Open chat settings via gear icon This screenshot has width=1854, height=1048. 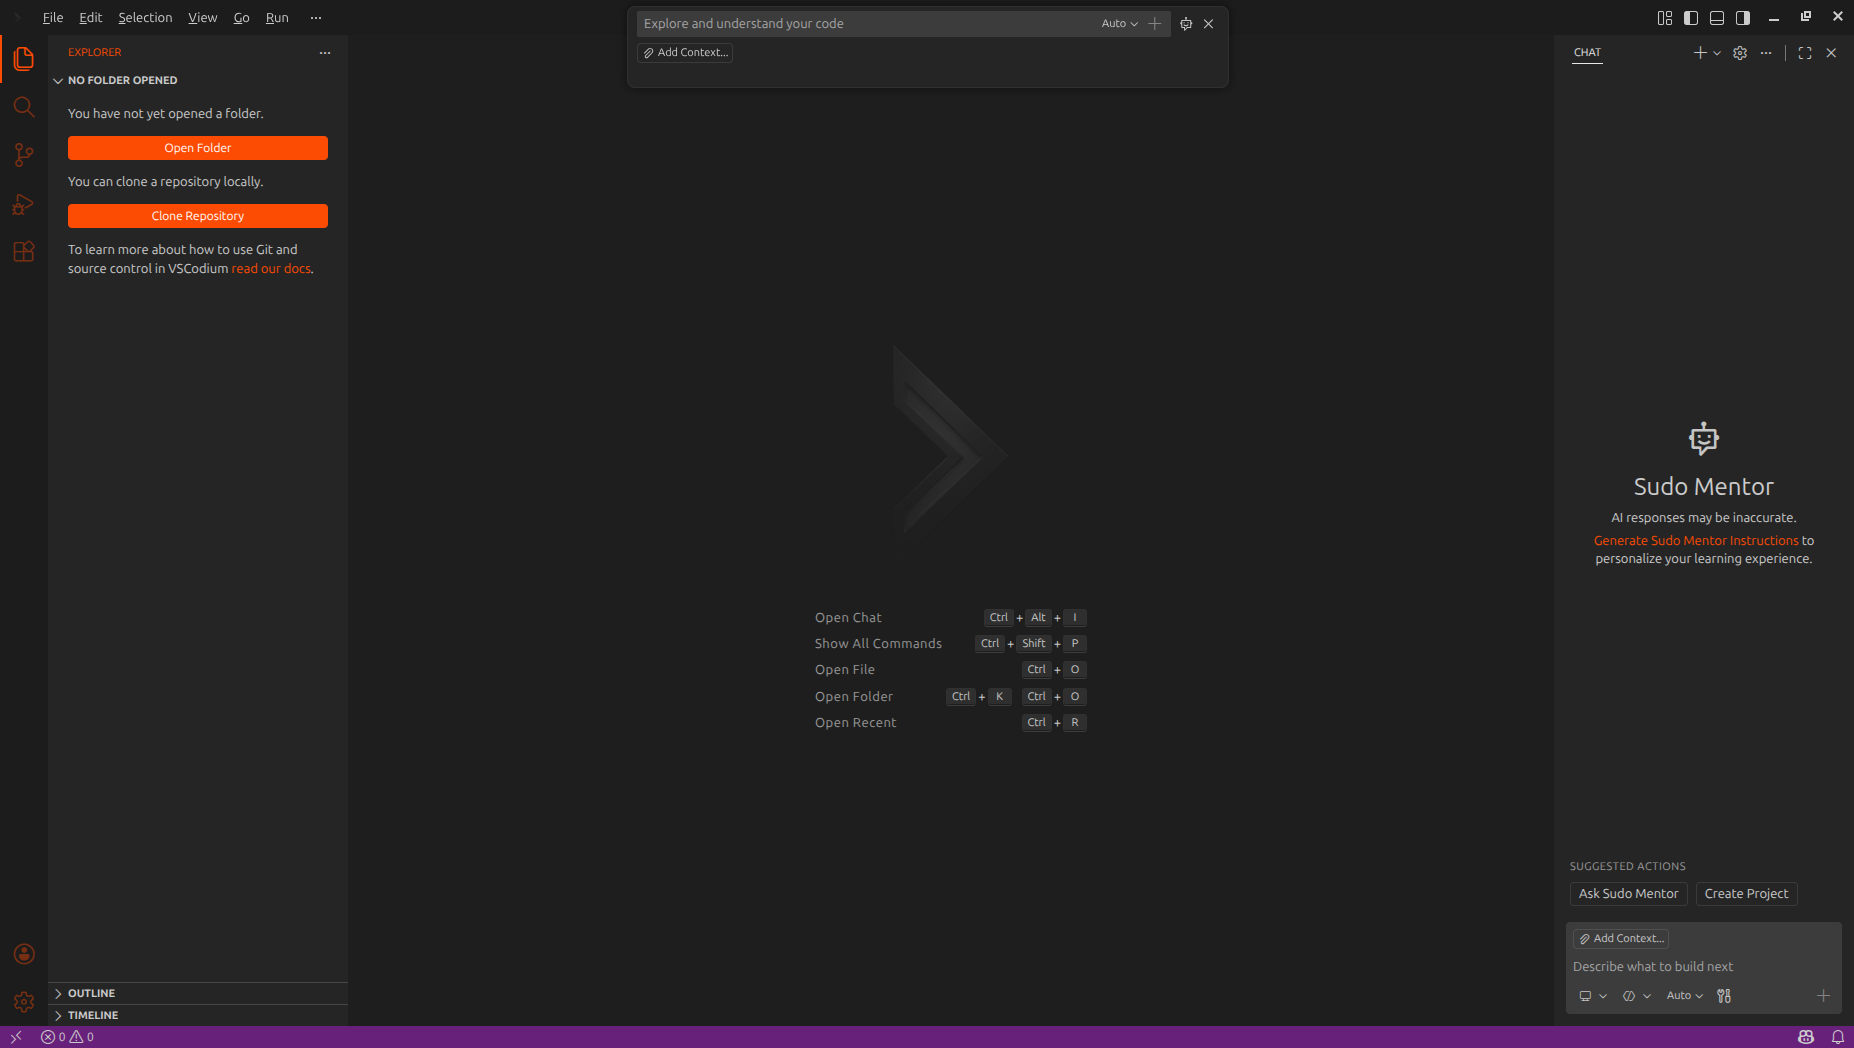(x=1740, y=52)
